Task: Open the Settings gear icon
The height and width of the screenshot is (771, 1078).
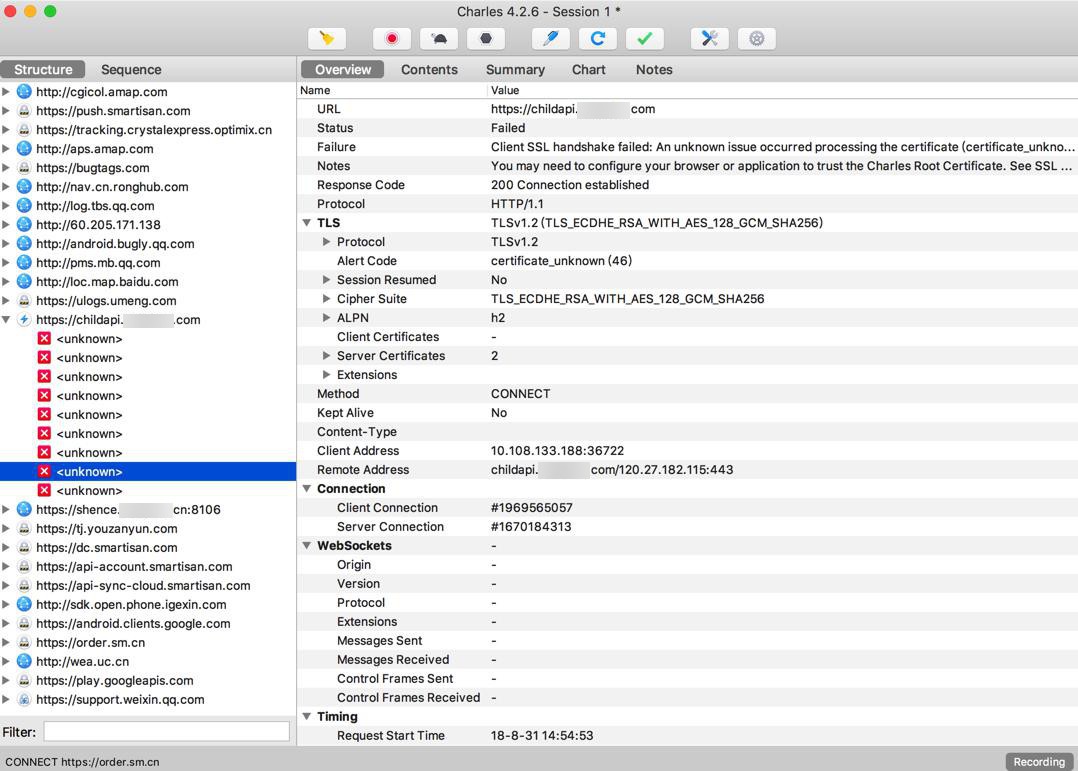Action: pyautogui.click(x=756, y=39)
